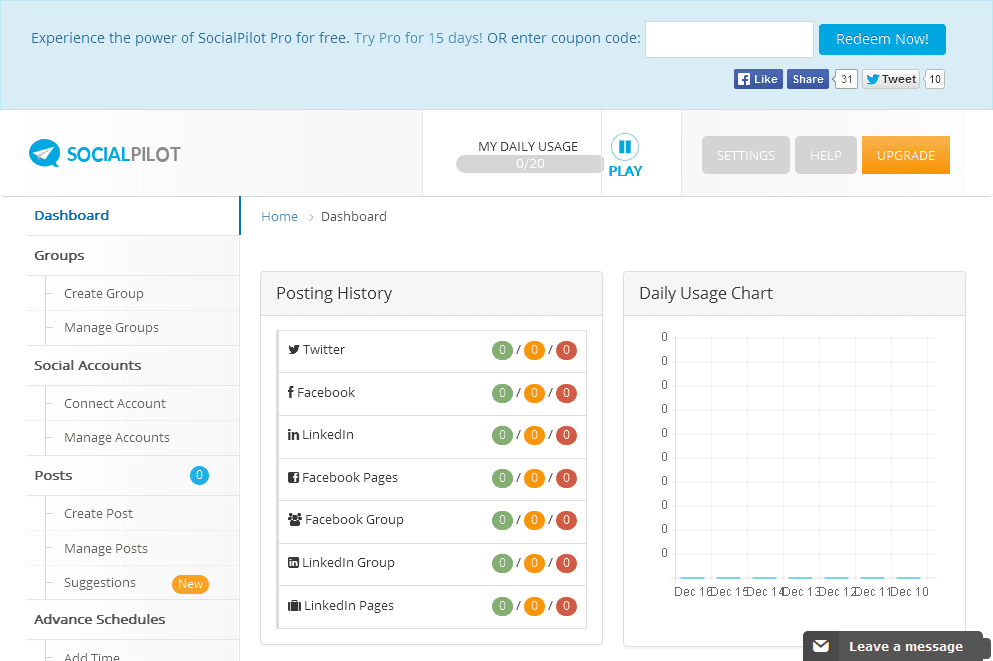This screenshot has width=993, height=661.
Task: Open Create Group in sidebar
Action: (x=104, y=294)
